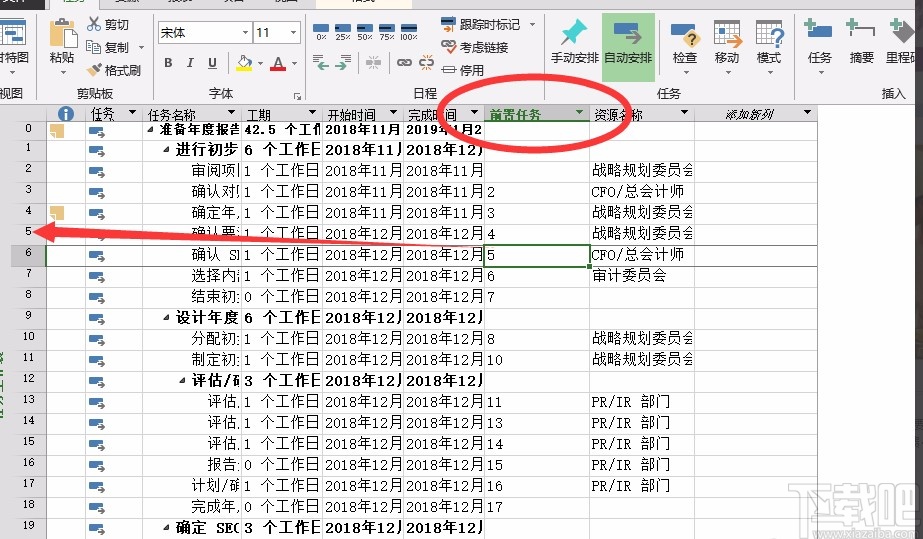
Task: Click Mark on Track (跟踪时标记) icon
Action: click(x=448, y=24)
